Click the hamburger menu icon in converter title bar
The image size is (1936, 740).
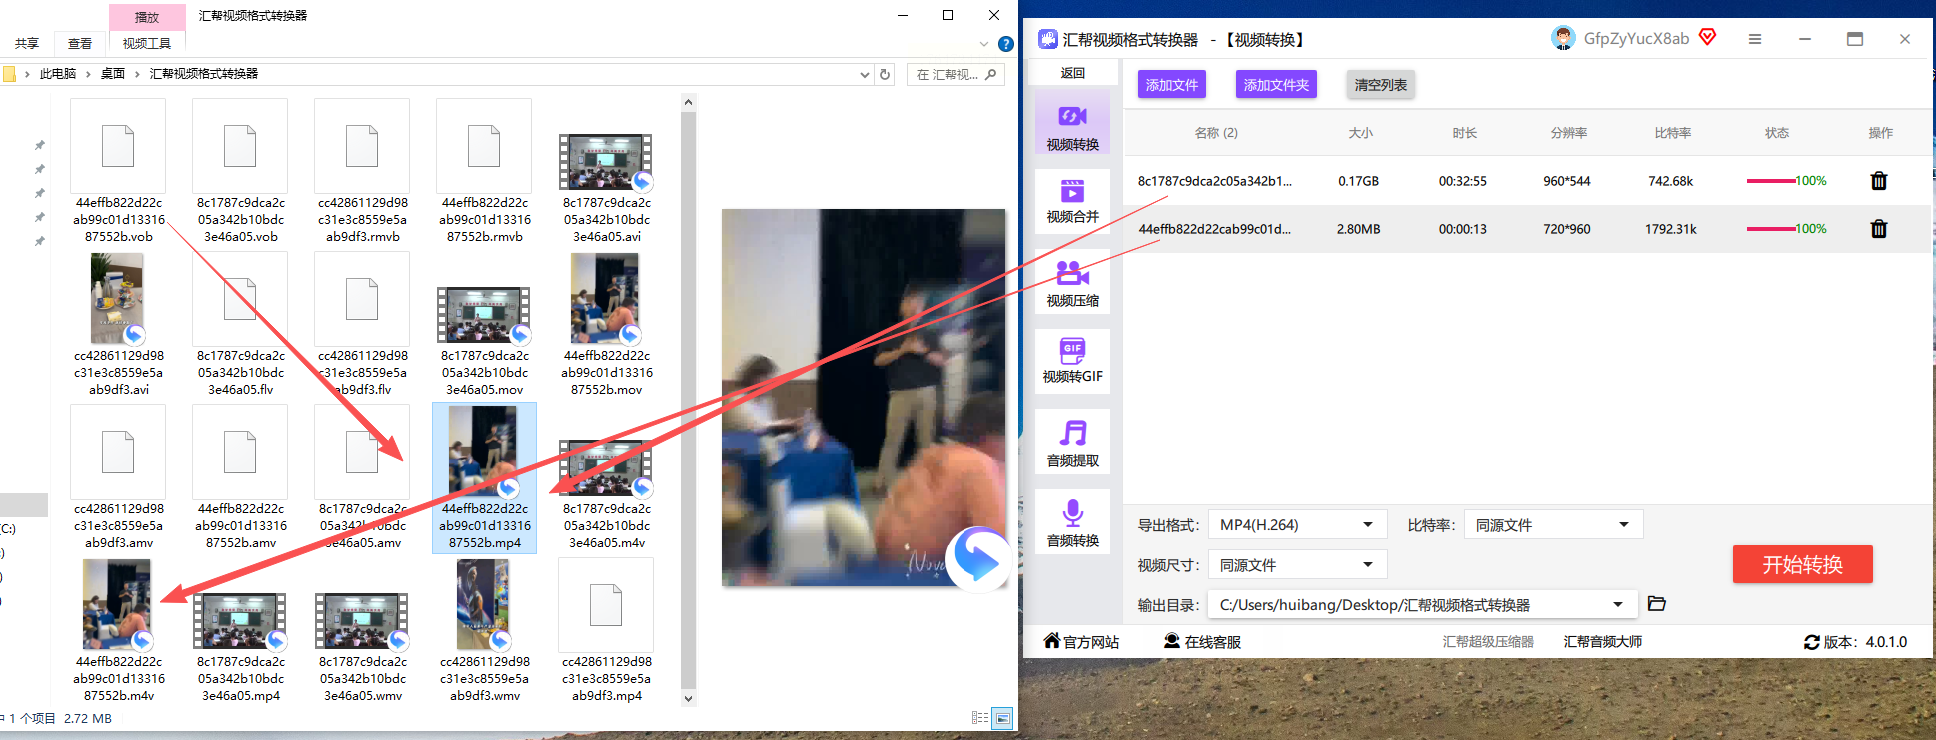coord(1755,39)
